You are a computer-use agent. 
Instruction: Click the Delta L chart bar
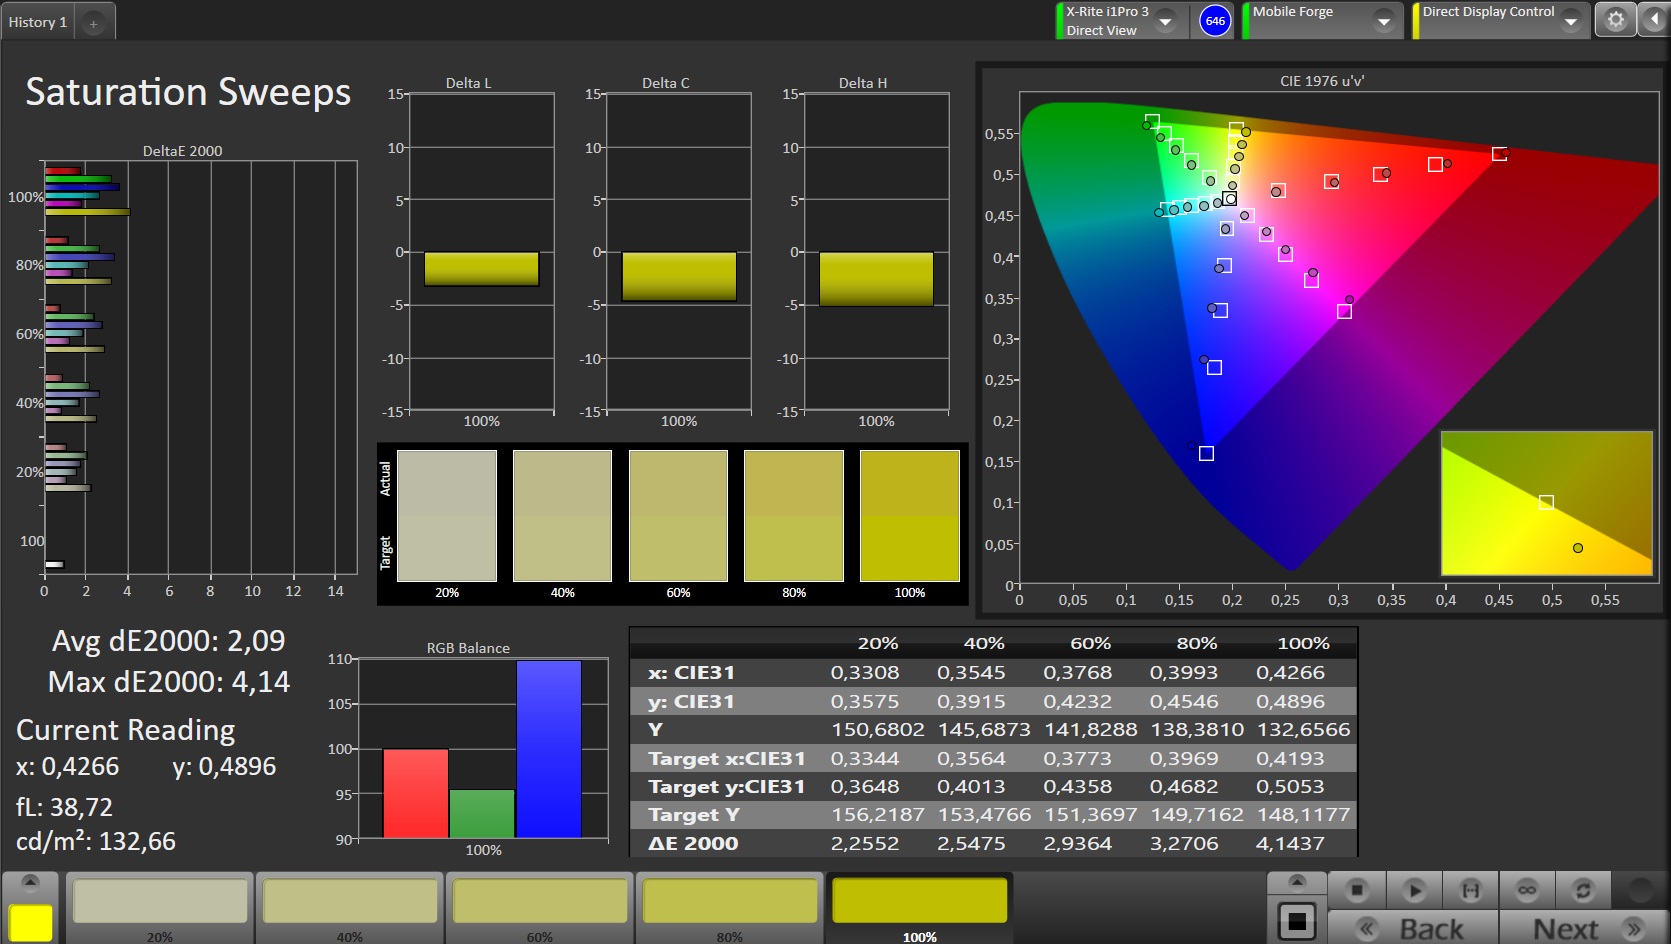coord(481,269)
